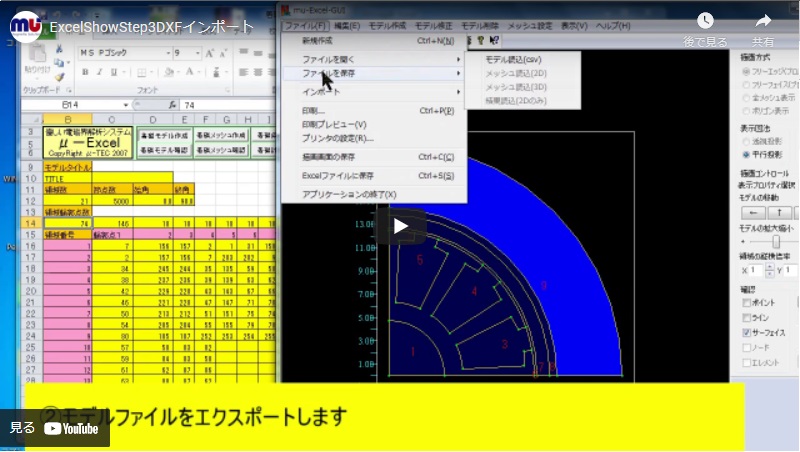Expand the インポート submenu
This screenshot has width=800, height=452.
[x=374, y=92]
